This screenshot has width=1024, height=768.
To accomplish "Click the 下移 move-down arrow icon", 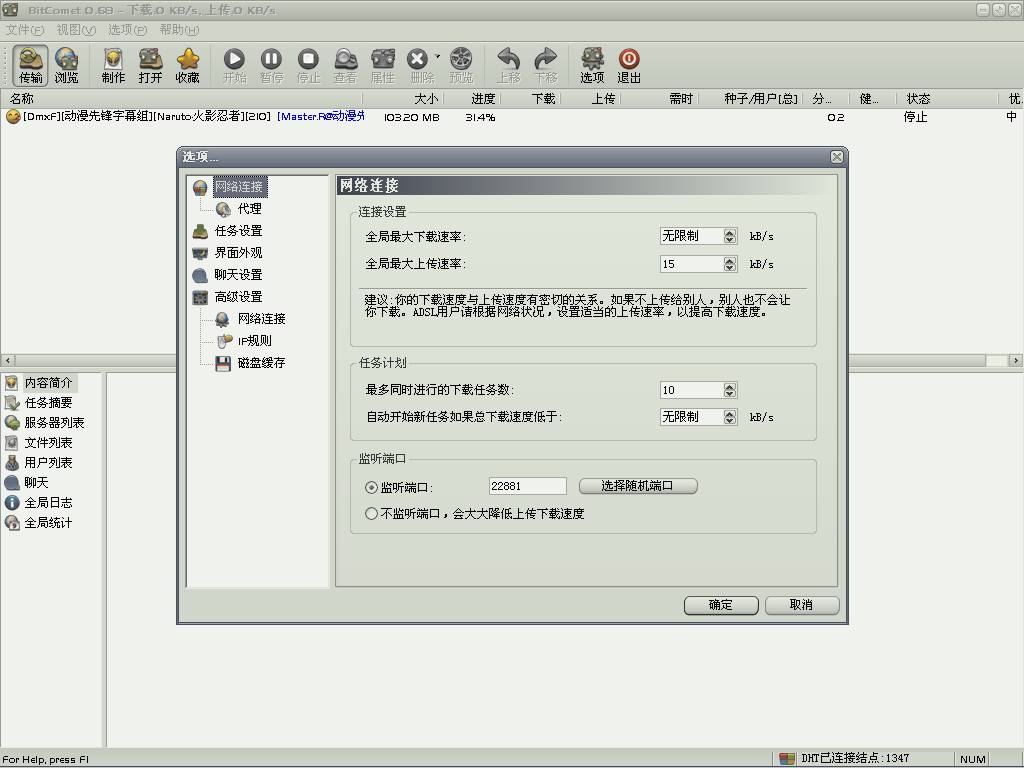I will pos(545,65).
